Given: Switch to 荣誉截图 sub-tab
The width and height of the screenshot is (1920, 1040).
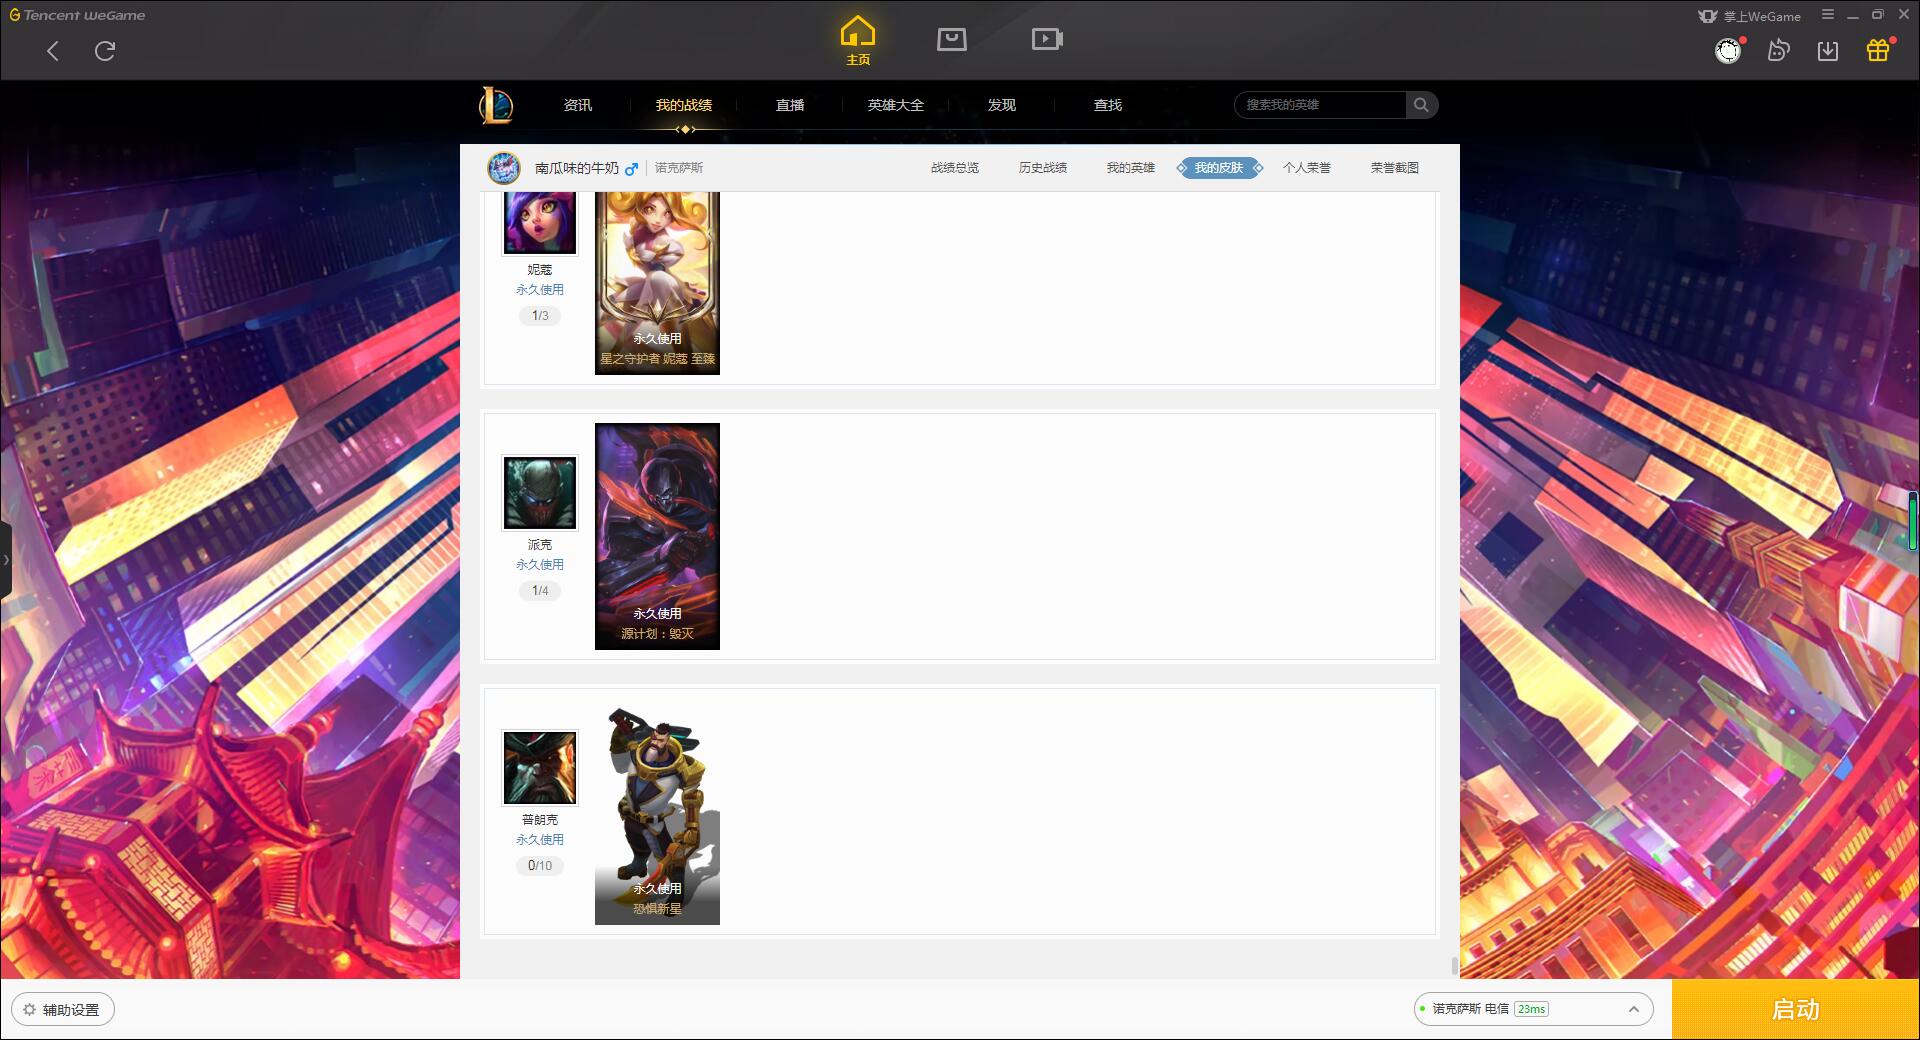Looking at the screenshot, I should 1395,168.
